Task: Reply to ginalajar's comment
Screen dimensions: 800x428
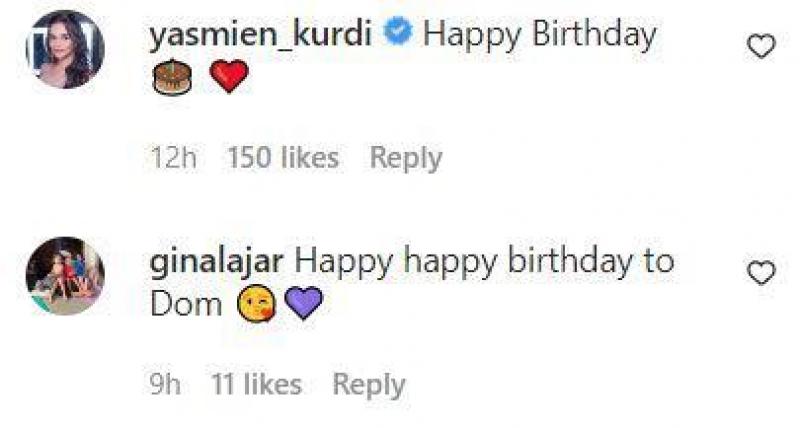Action: pyautogui.click(x=369, y=385)
